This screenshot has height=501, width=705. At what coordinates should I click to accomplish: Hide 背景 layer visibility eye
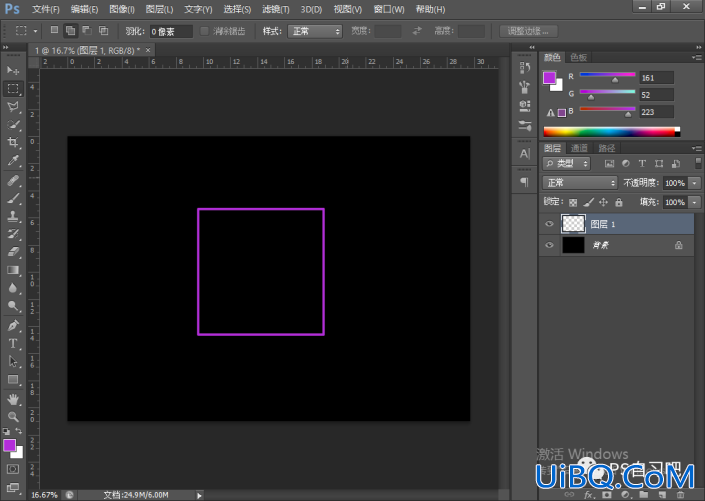549,245
